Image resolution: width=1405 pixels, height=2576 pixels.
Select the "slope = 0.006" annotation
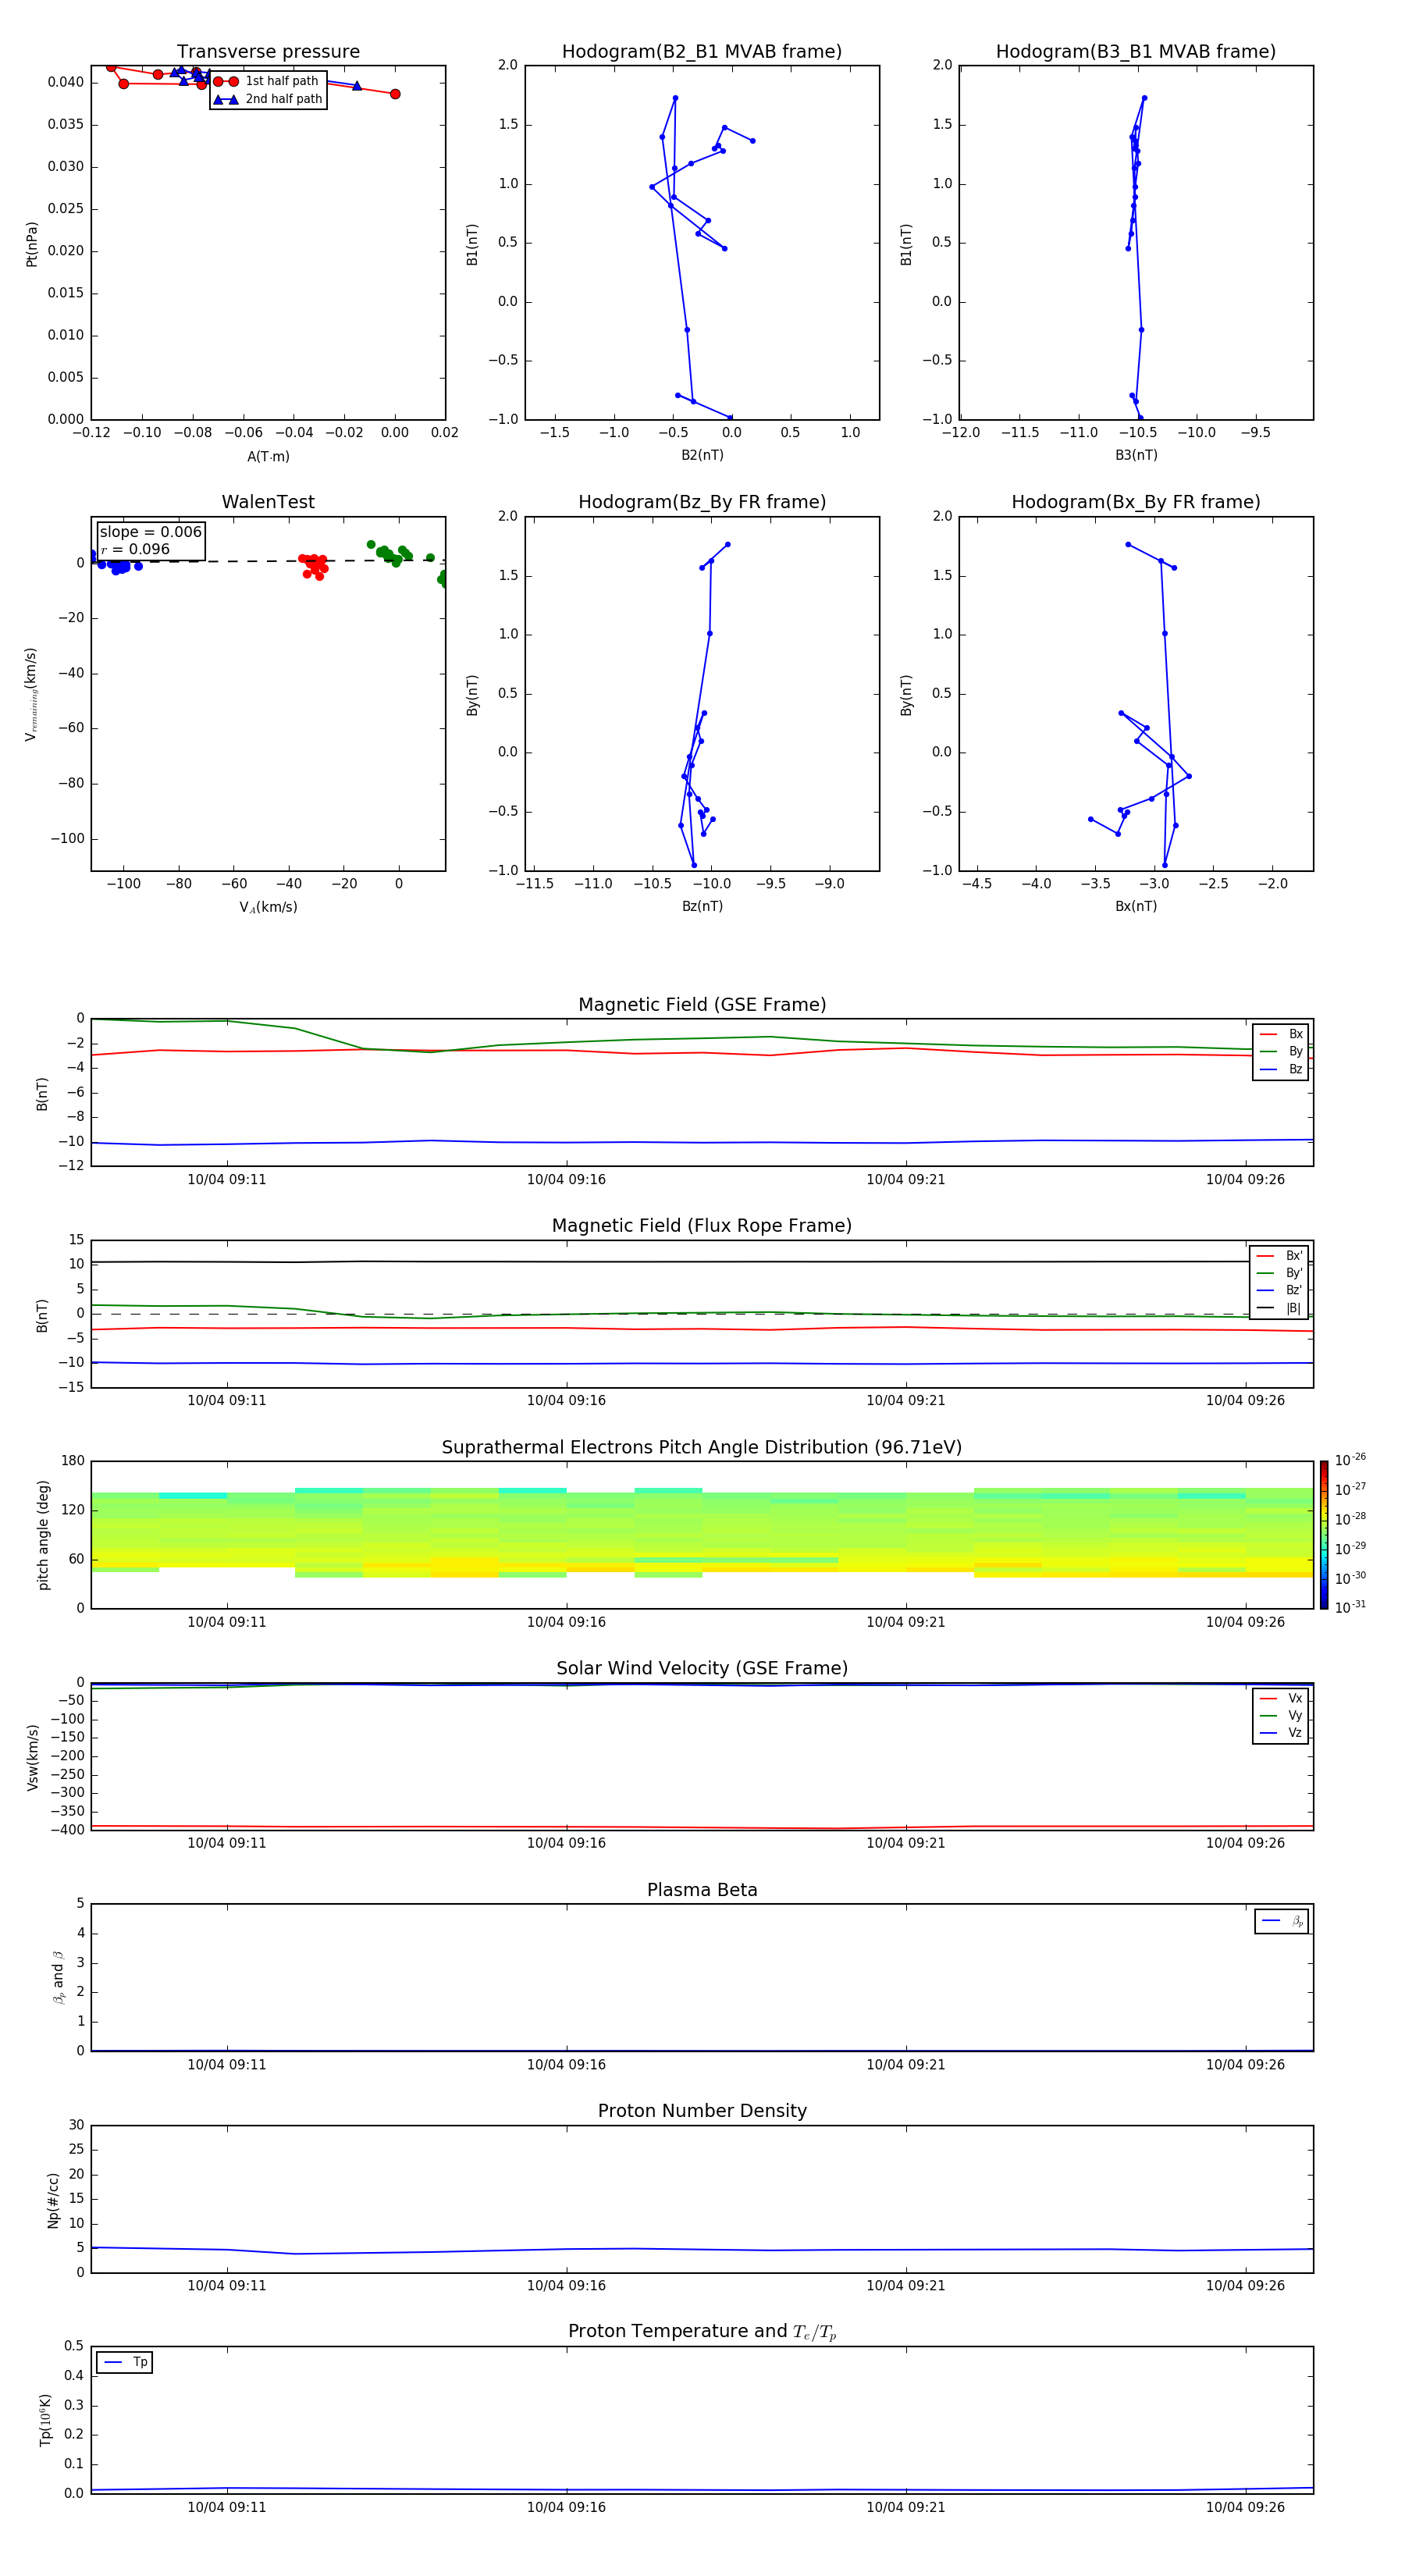151,532
